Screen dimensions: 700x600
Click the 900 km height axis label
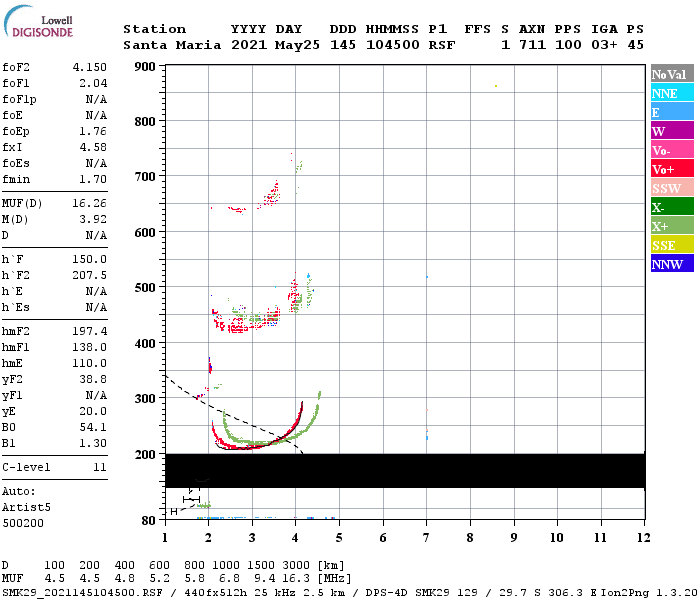(x=145, y=67)
